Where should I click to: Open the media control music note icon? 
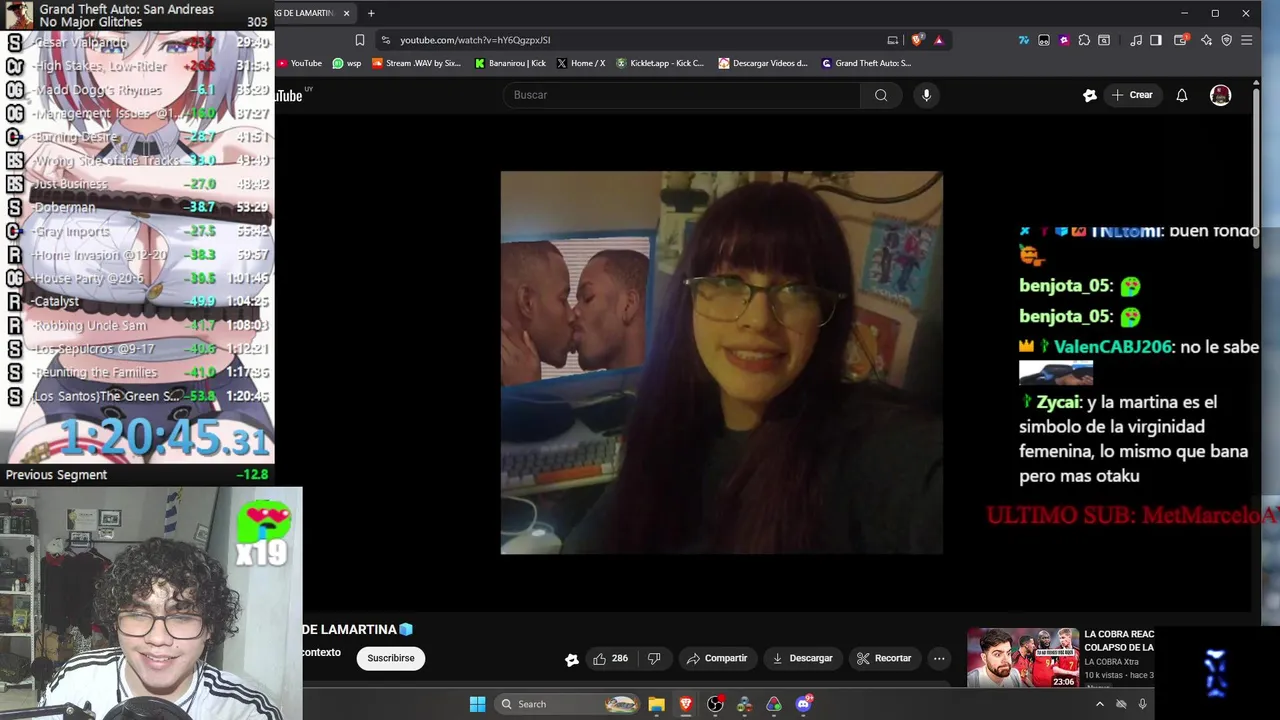point(1136,40)
